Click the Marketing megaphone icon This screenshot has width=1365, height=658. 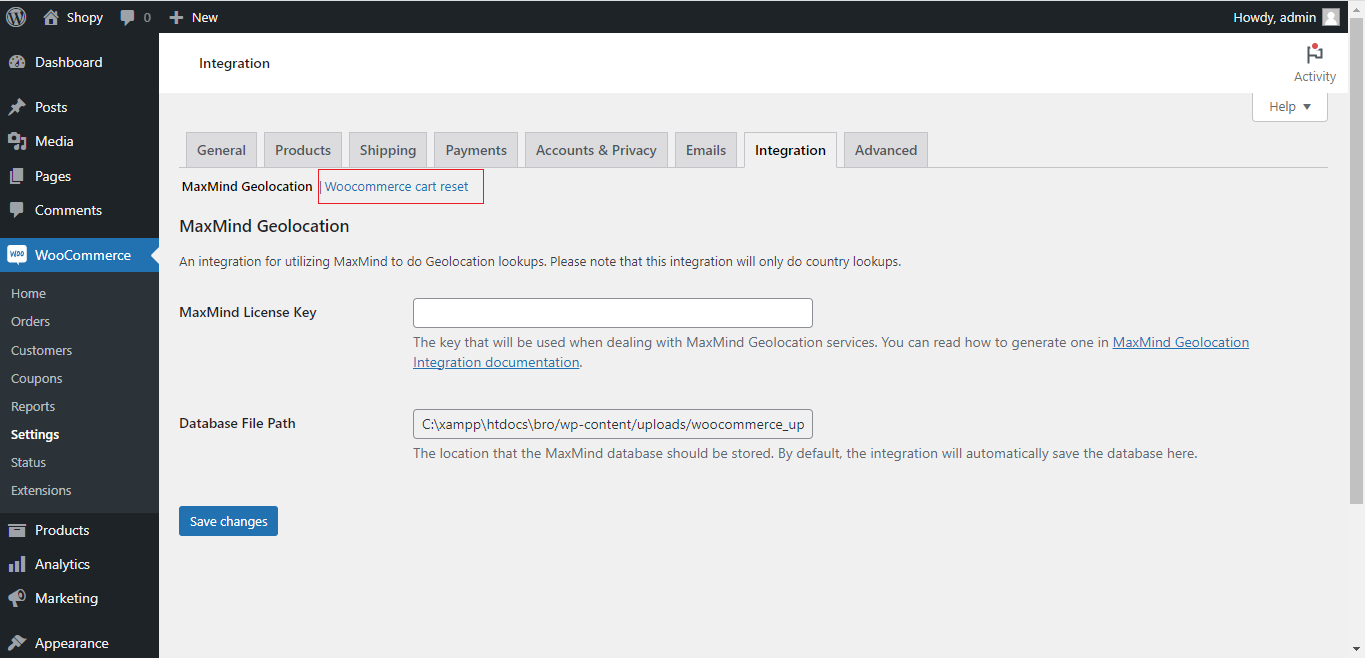click(17, 598)
